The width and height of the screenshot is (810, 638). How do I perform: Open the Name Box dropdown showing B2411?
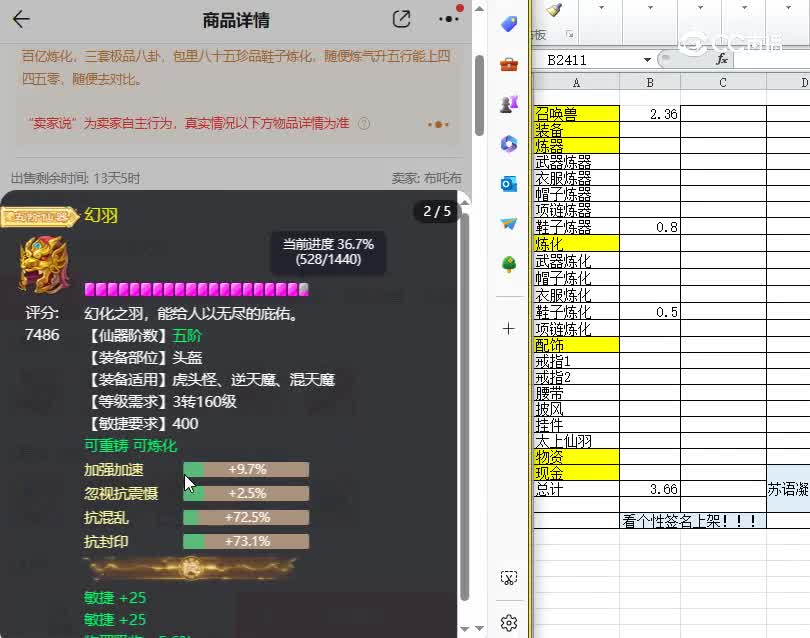(x=648, y=59)
